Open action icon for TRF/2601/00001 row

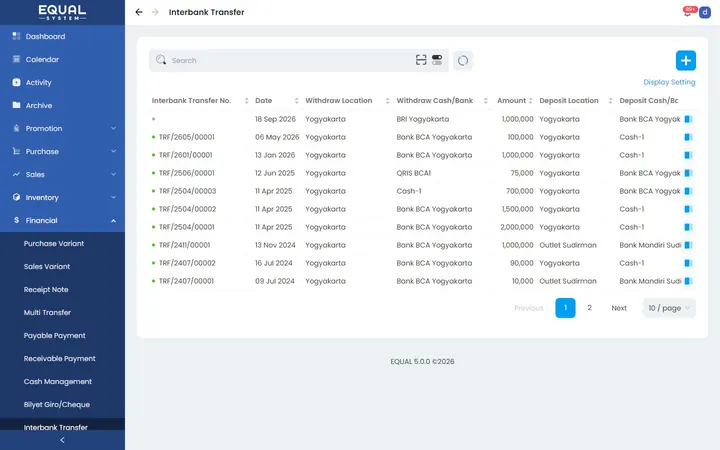[x=688, y=155]
